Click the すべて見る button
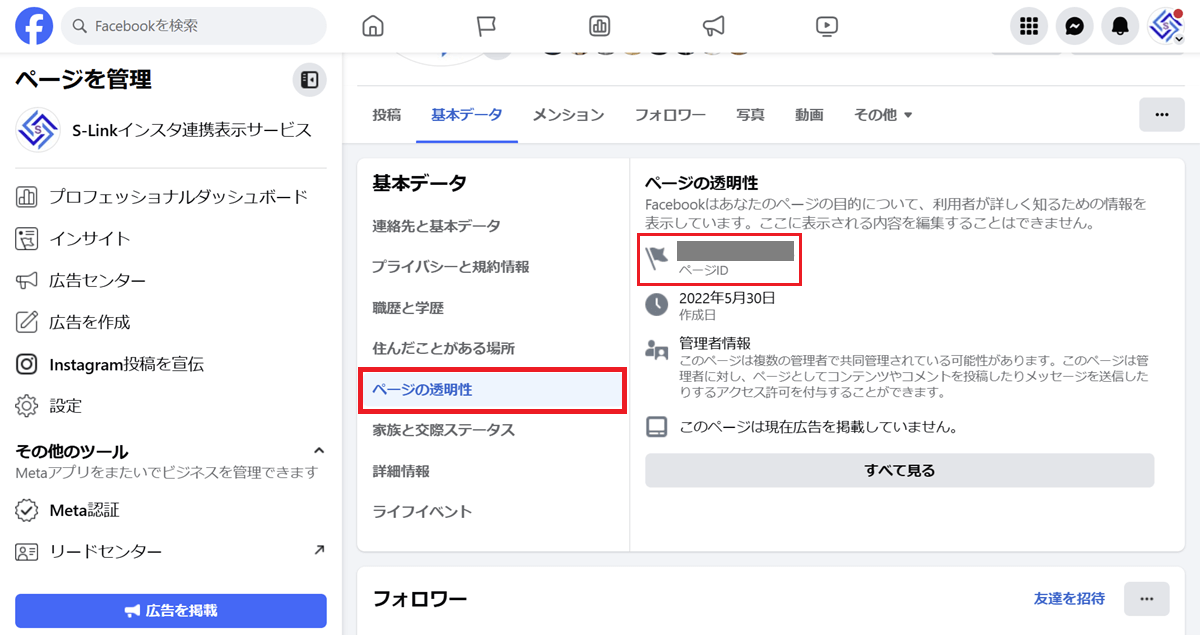 (899, 470)
